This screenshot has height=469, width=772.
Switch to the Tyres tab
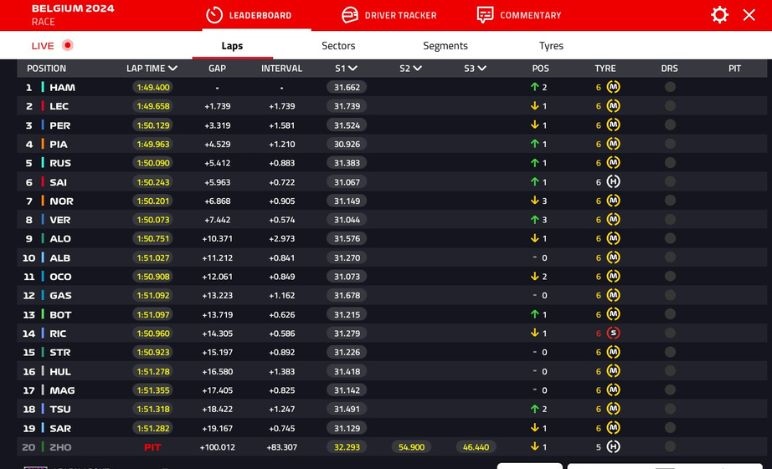tap(551, 46)
